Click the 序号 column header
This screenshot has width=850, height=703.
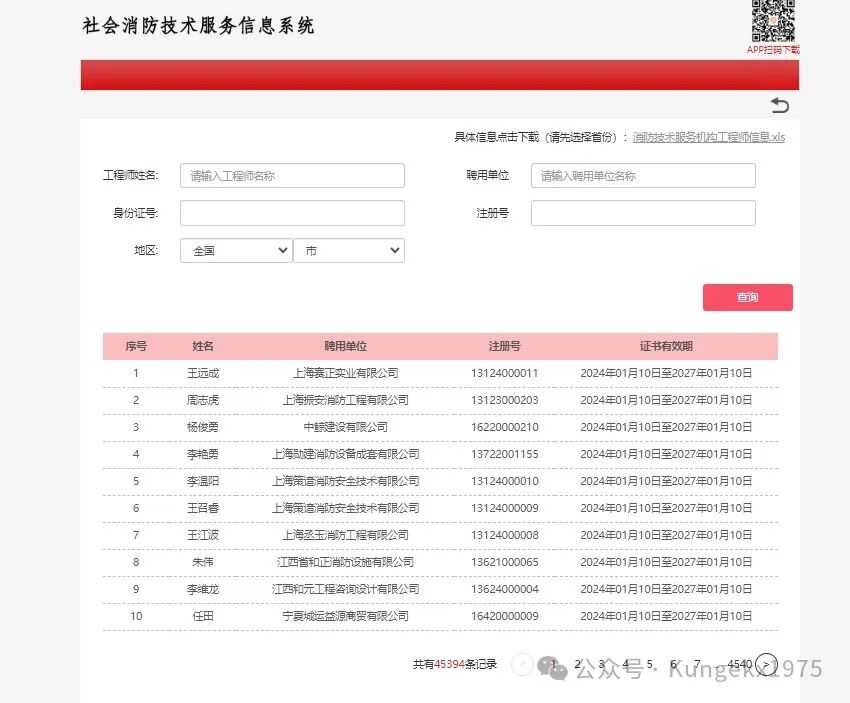point(136,346)
